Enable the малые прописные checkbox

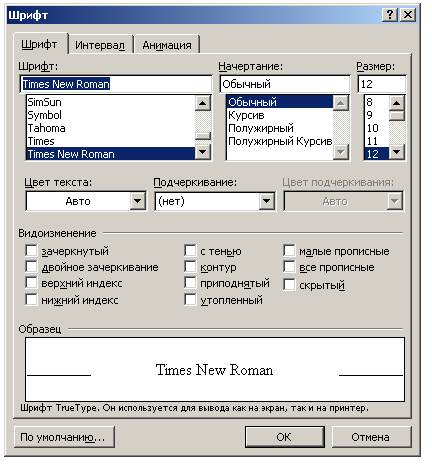coord(289,251)
